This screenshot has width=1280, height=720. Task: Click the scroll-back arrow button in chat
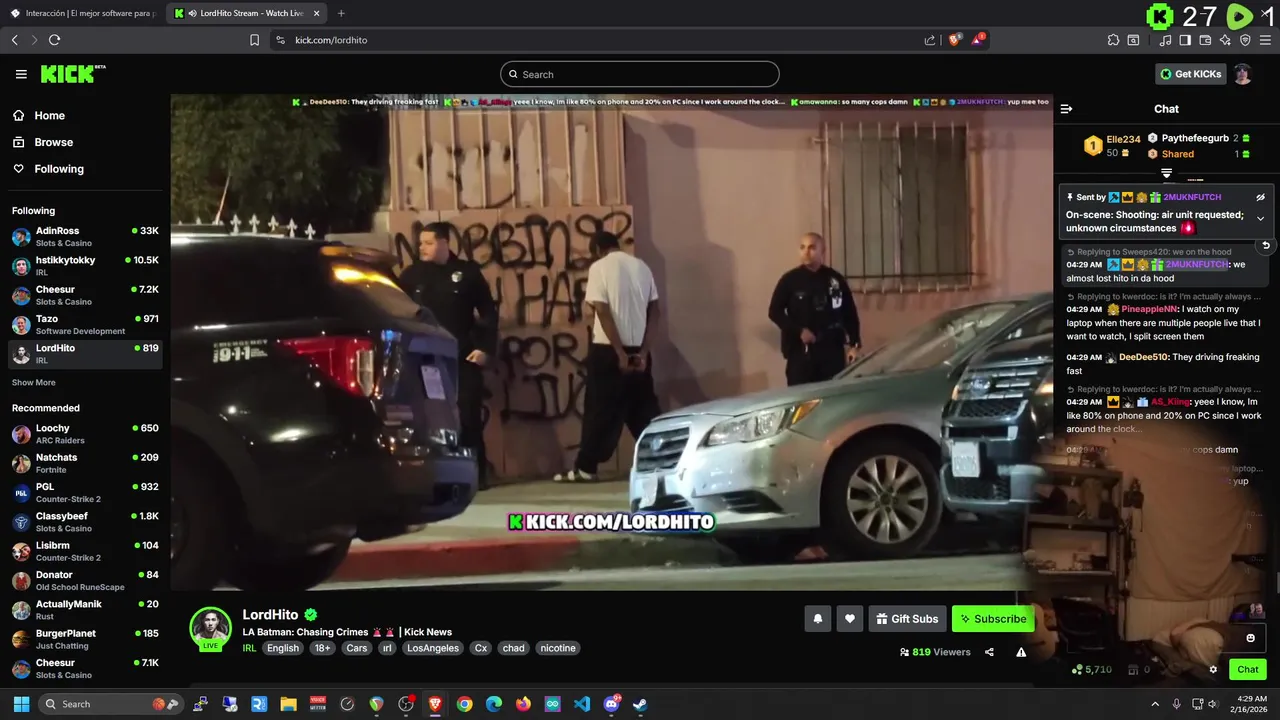(1266, 245)
